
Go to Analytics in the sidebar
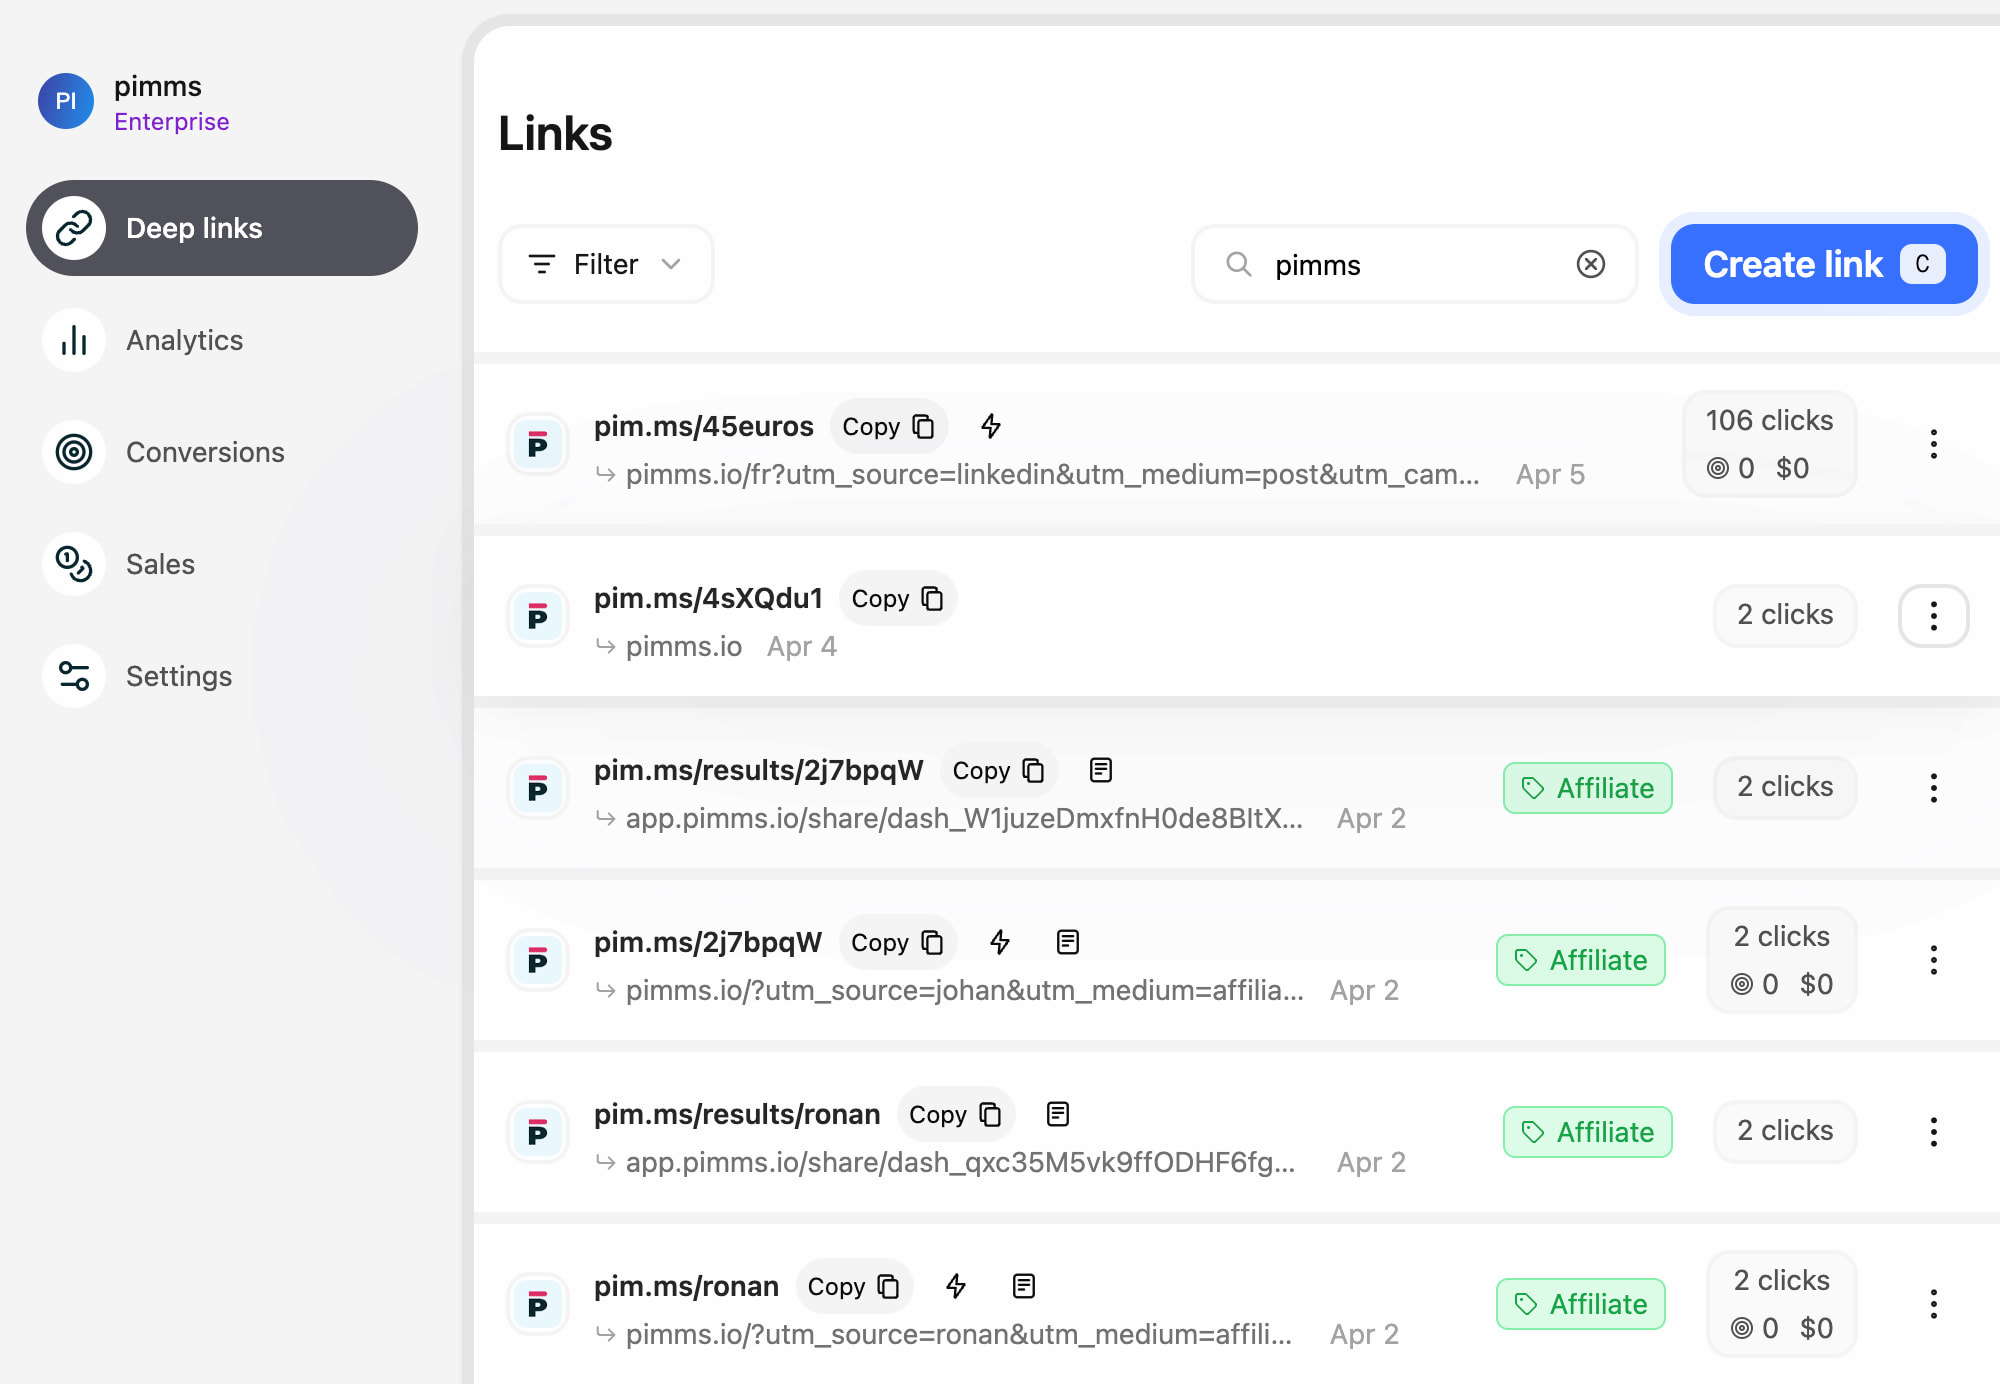(184, 340)
